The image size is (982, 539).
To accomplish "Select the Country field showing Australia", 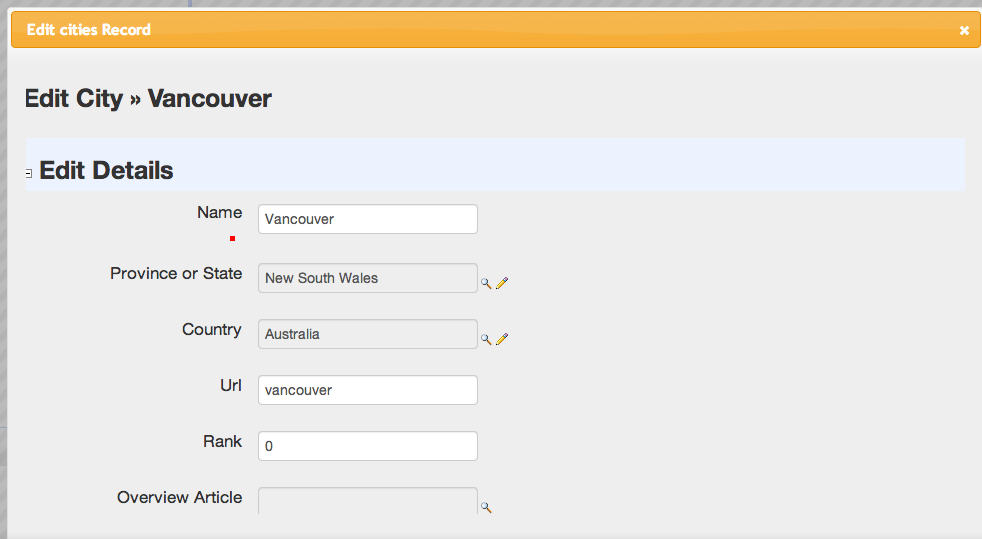I will tap(368, 334).
